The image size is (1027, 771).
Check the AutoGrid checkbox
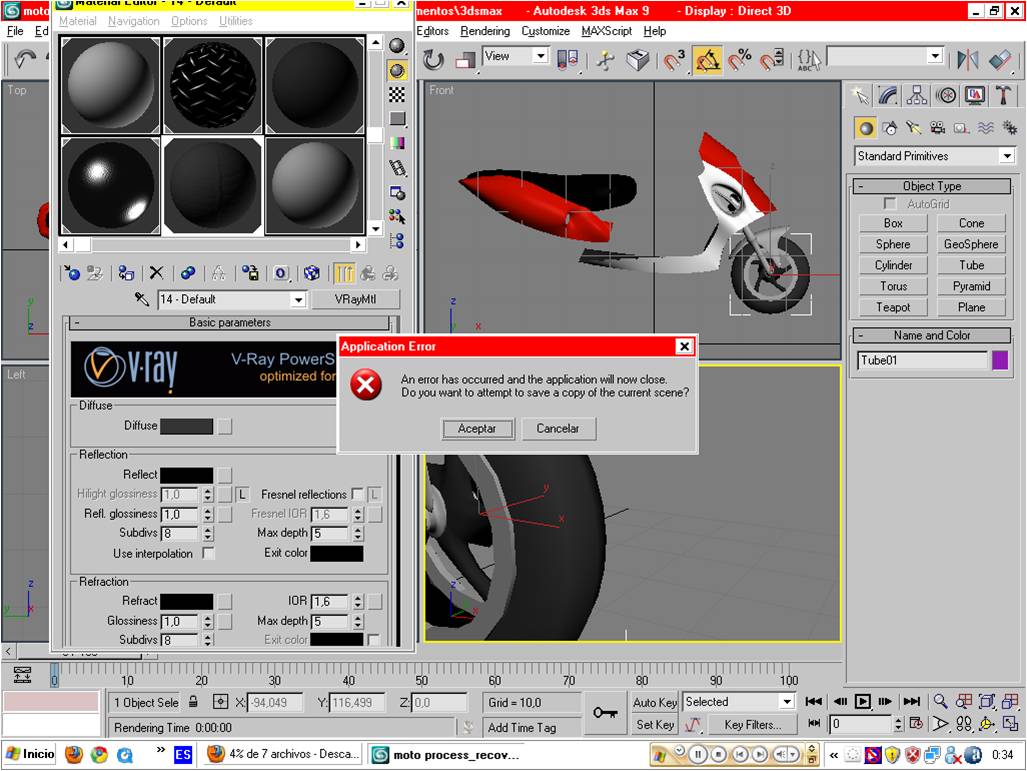(889, 204)
